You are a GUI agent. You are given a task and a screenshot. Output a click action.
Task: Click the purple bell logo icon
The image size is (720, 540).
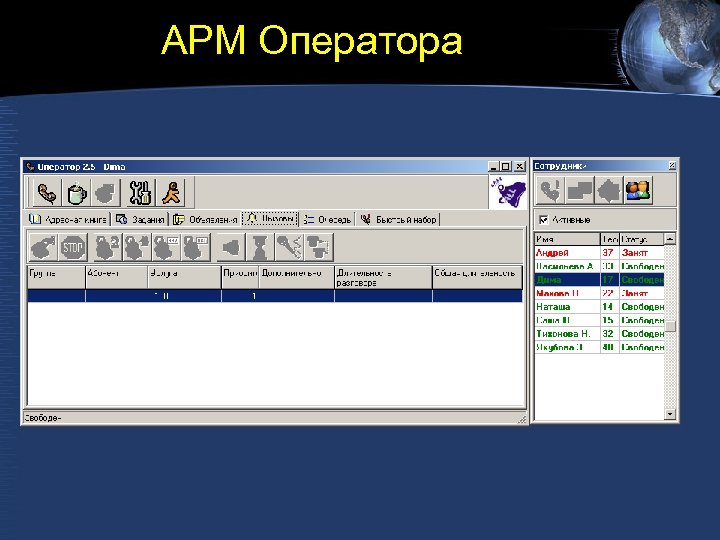(x=508, y=192)
